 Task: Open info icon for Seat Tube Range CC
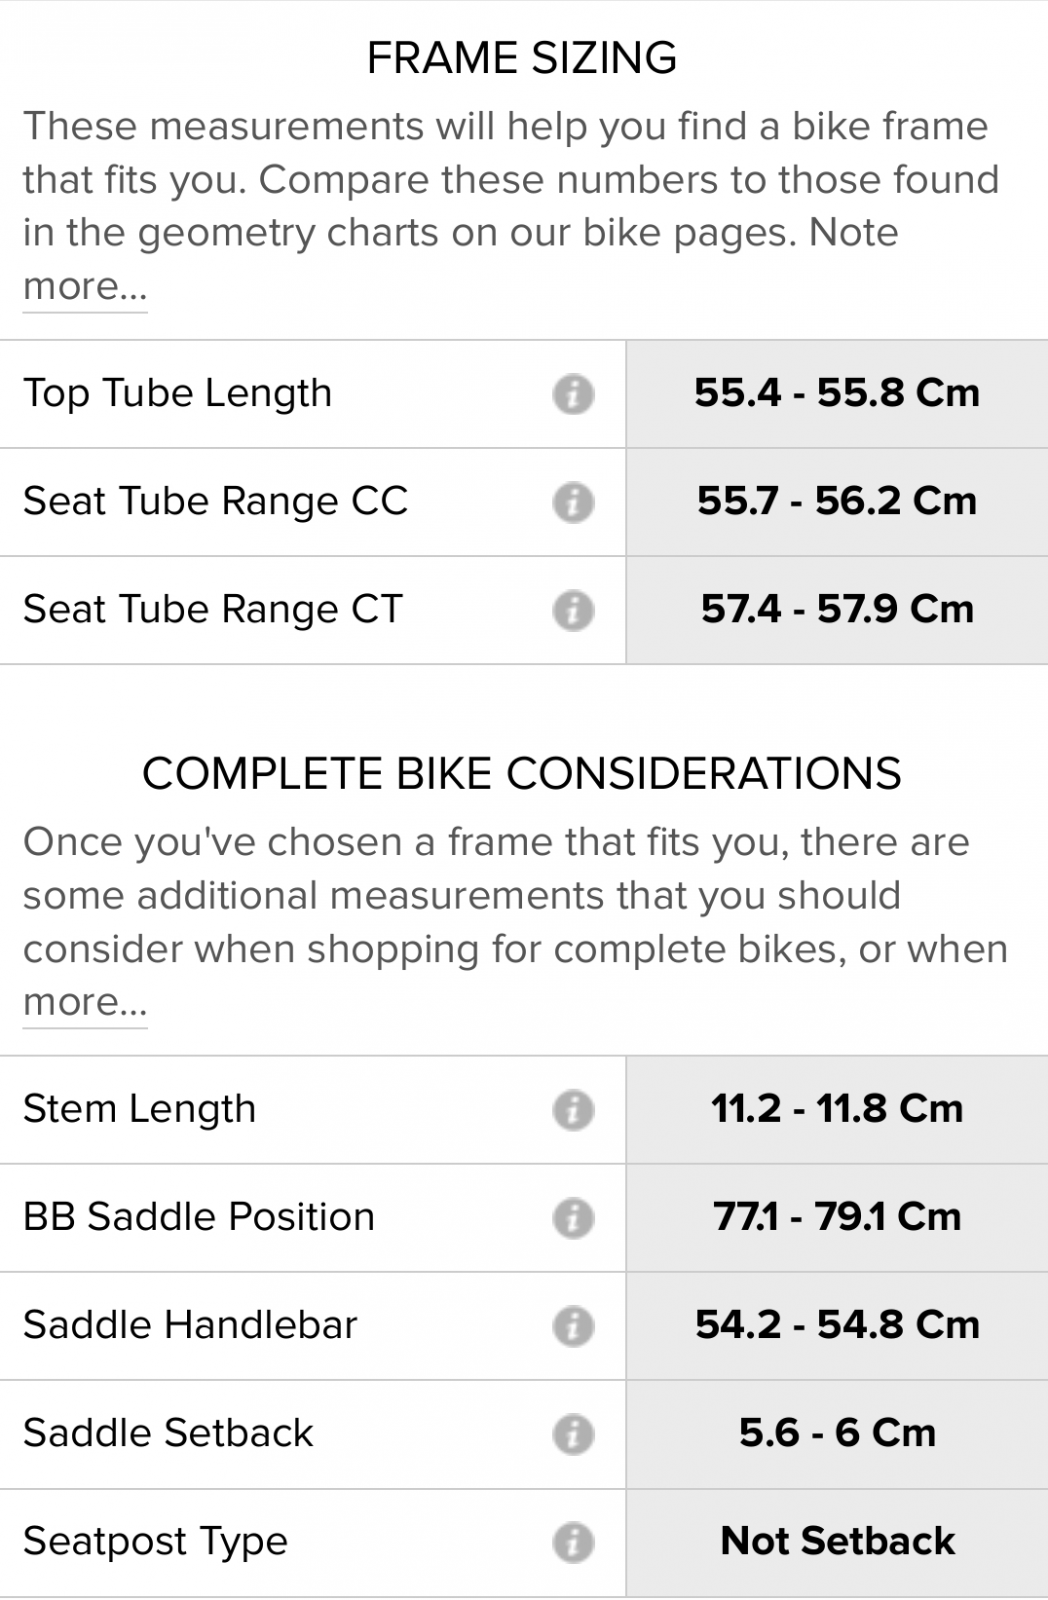tap(573, 502)
